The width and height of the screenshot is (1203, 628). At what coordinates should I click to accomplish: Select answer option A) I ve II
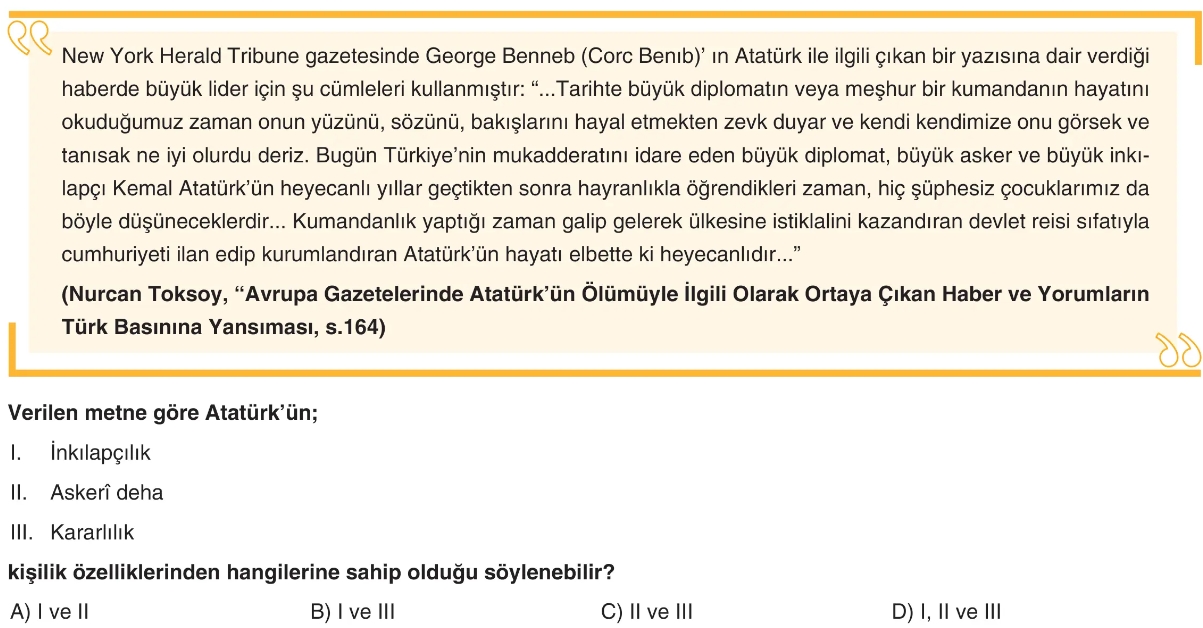click(49, 612)
